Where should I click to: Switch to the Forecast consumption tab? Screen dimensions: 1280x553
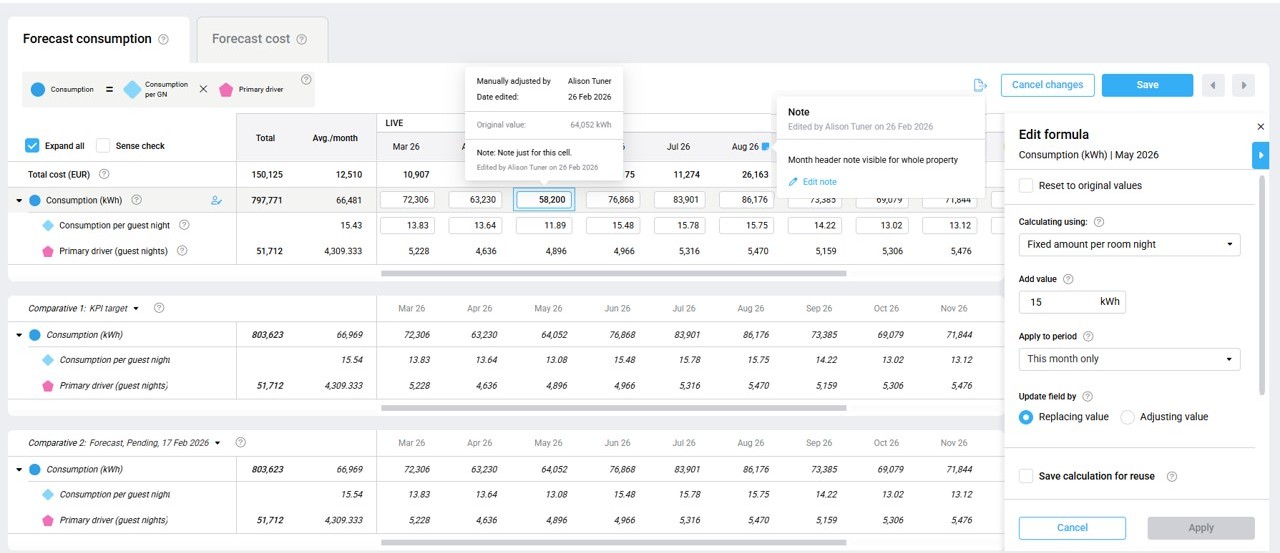pos(96,40)
